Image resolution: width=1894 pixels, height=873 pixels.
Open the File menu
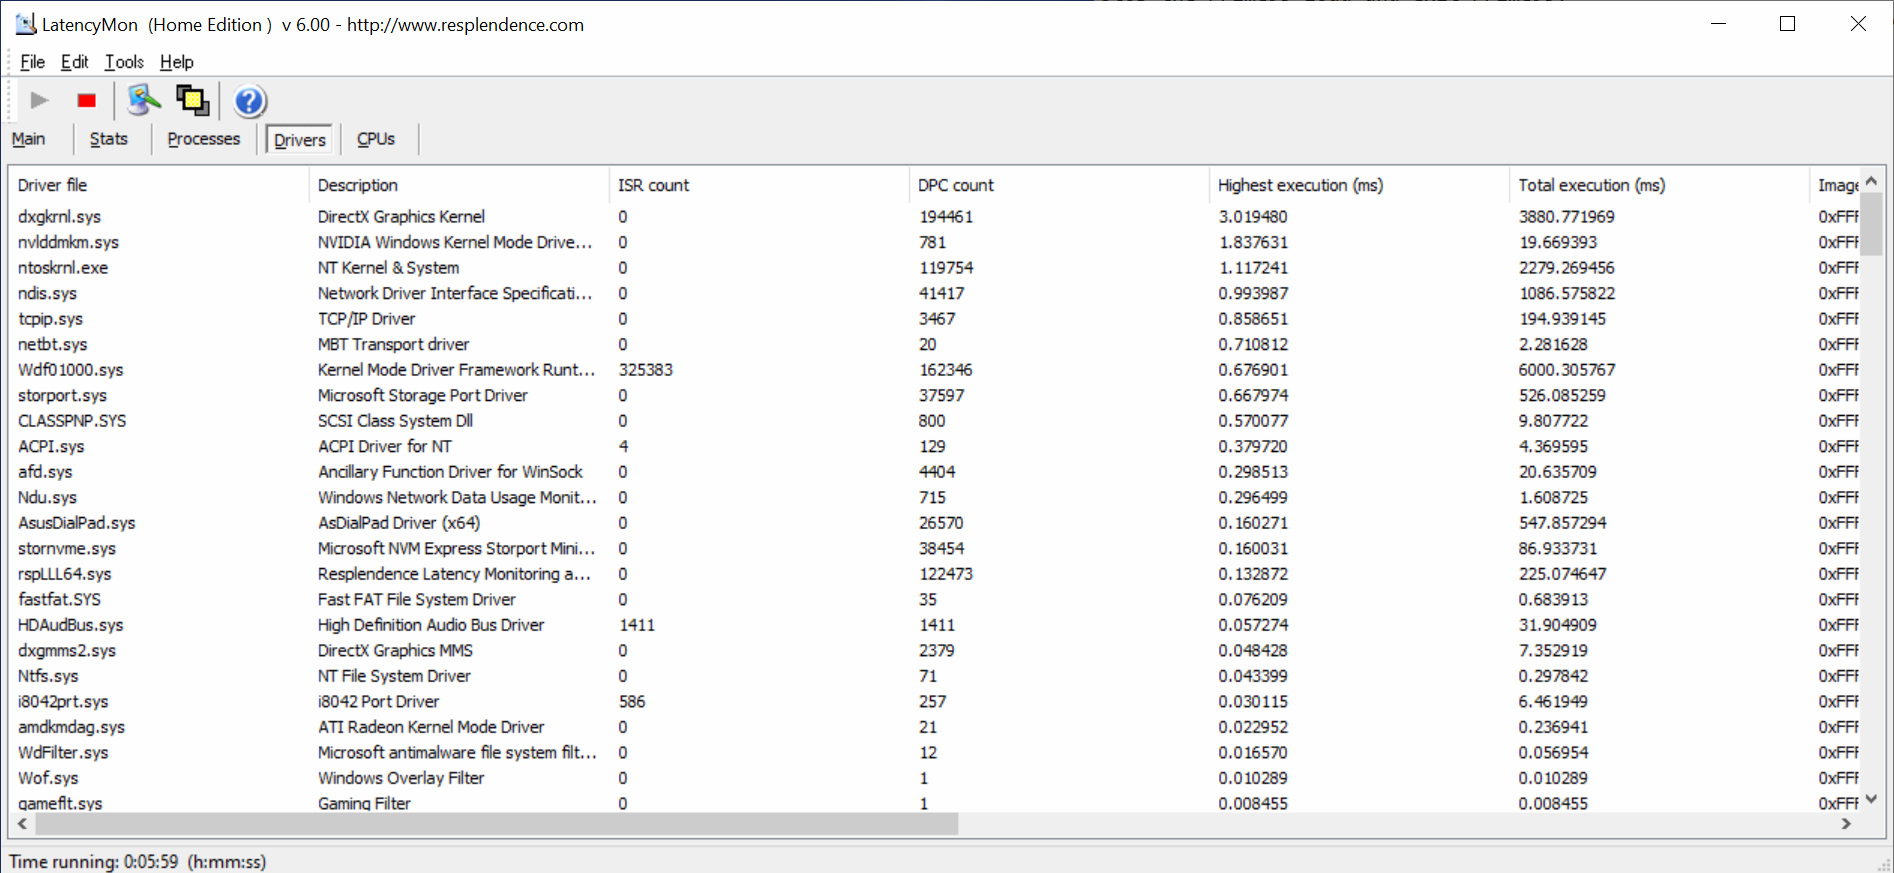point(32,62)
